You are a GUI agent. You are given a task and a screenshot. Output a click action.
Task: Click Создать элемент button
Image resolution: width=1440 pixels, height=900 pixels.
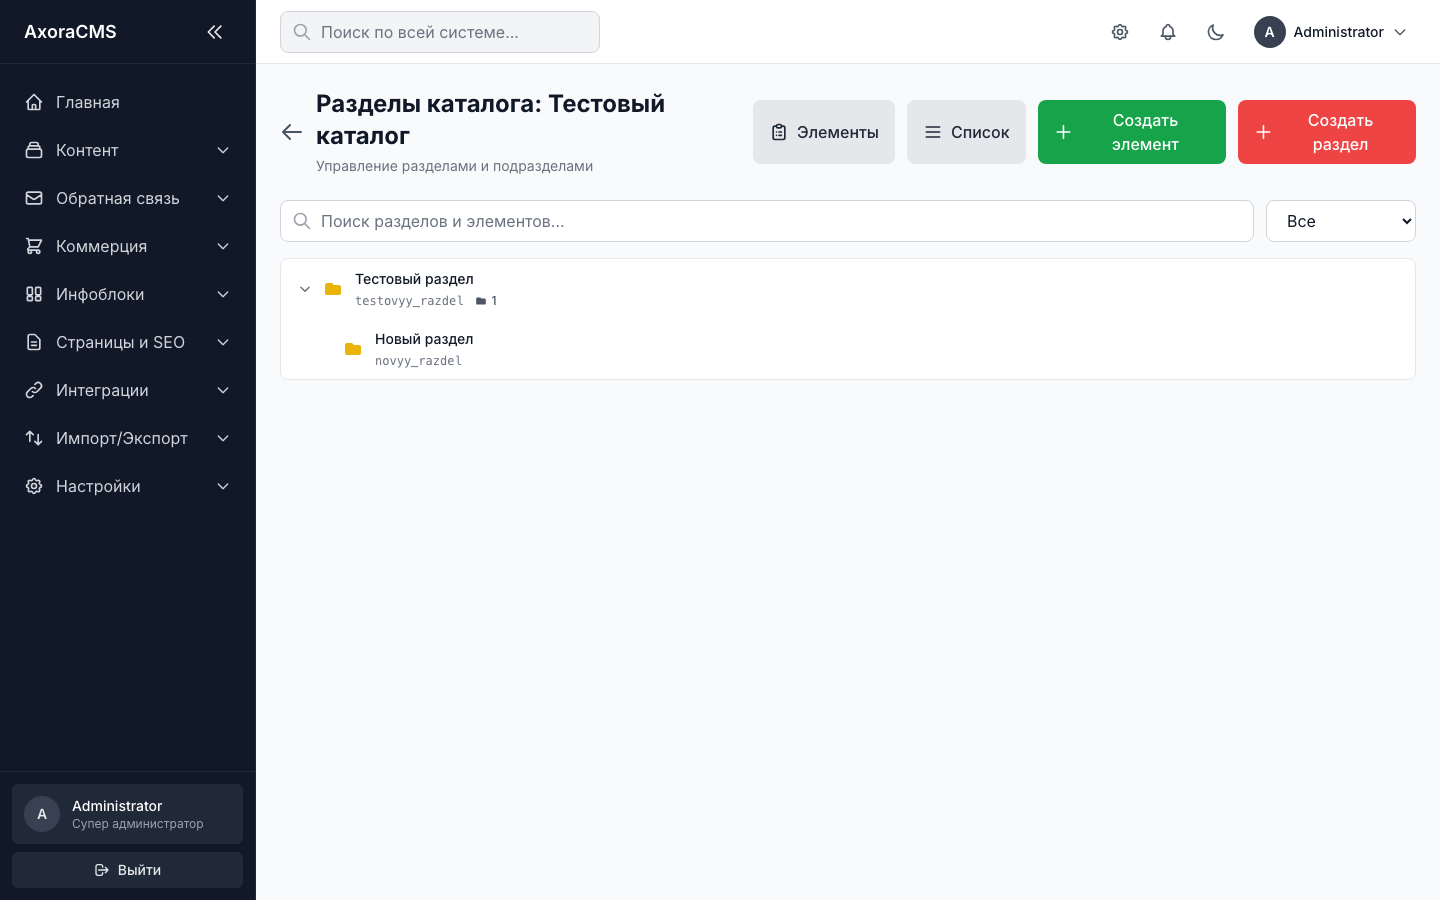1132,132
